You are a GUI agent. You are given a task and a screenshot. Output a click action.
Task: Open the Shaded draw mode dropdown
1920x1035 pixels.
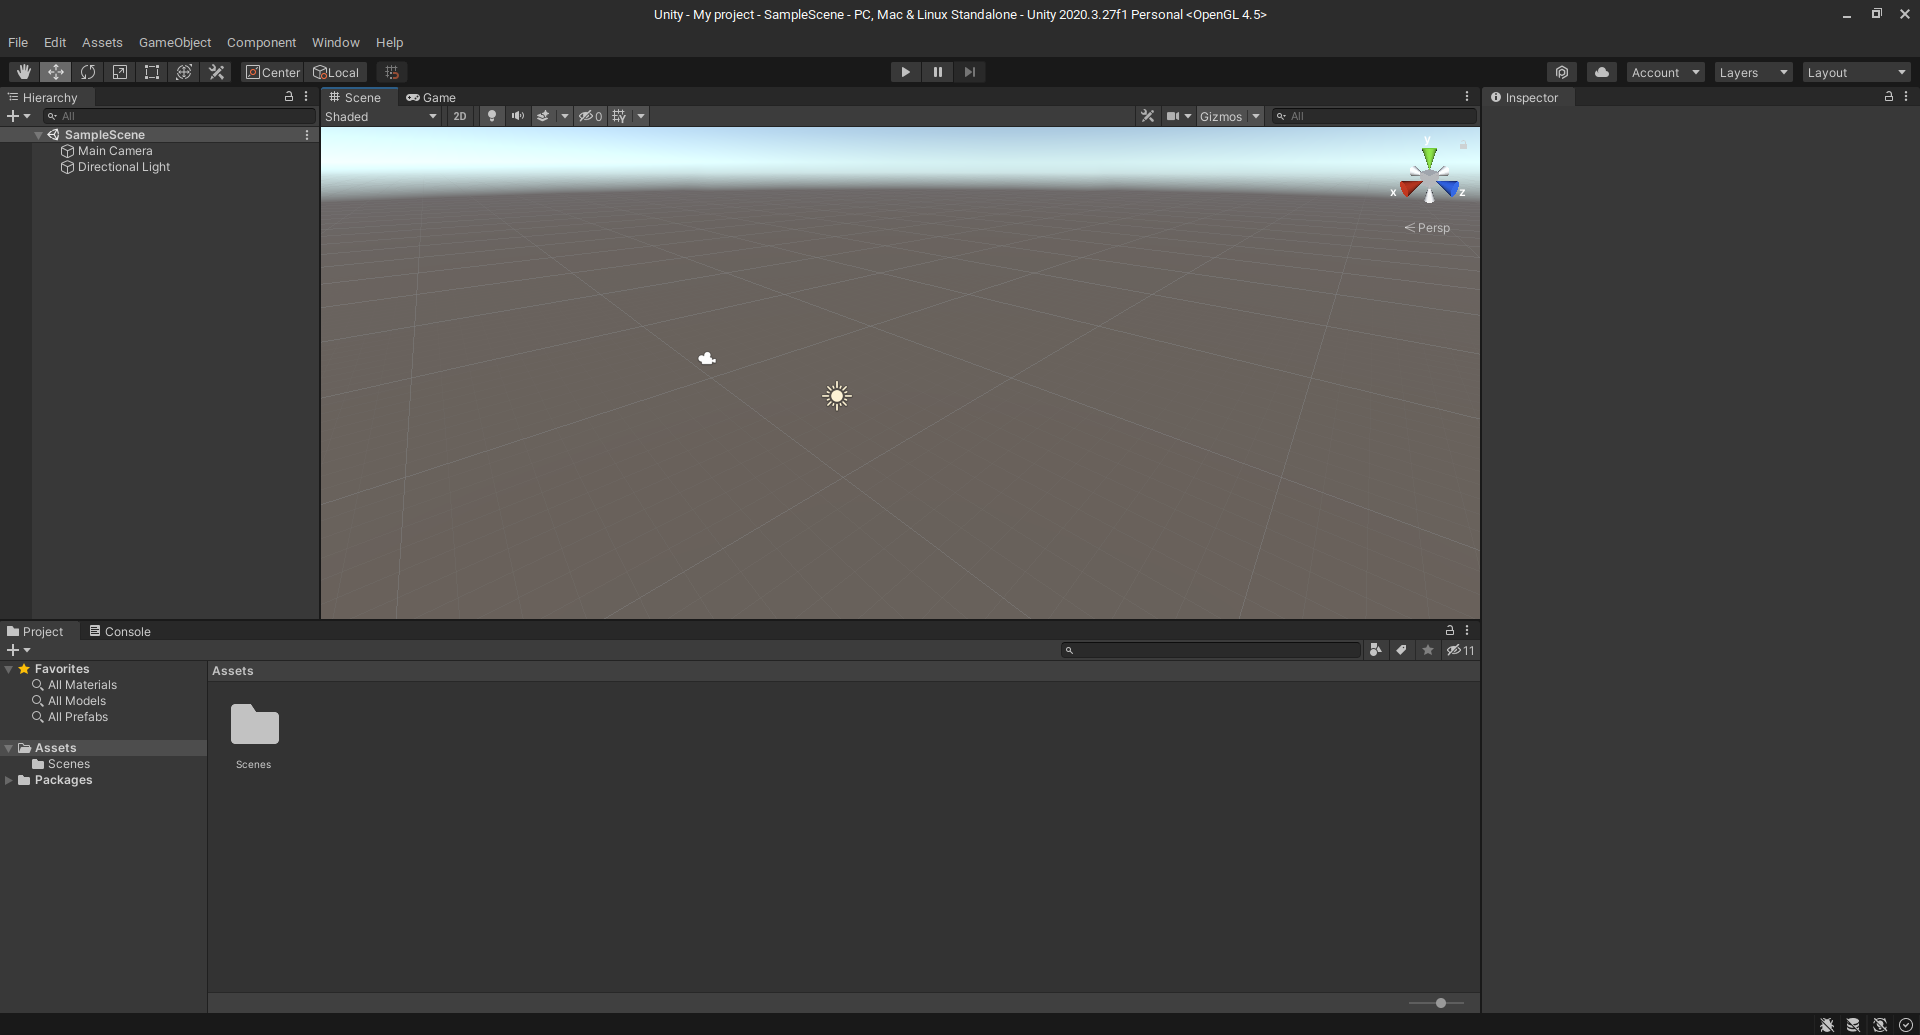(x=380, y=116)
